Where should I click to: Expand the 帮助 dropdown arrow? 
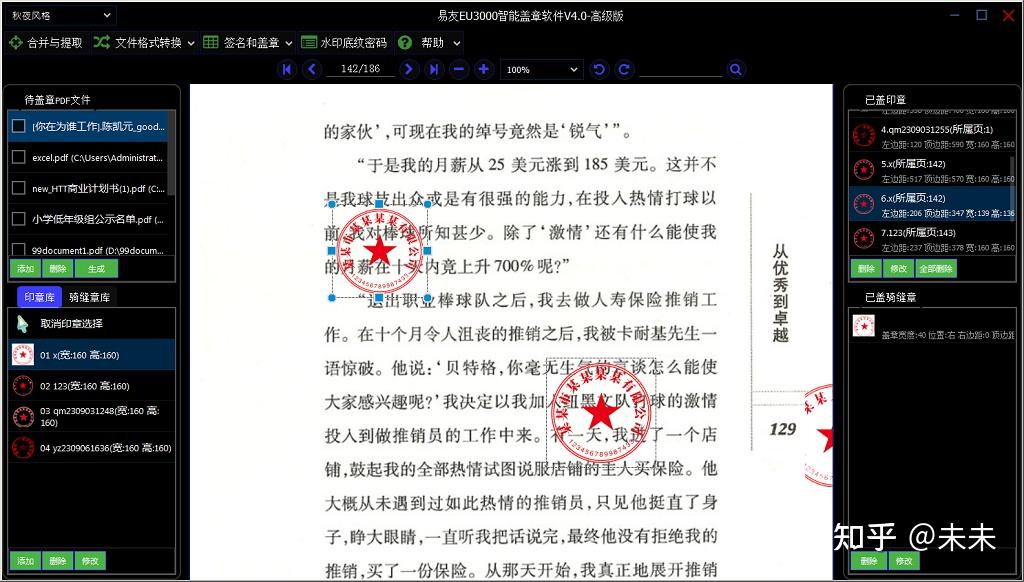point(456,43)
